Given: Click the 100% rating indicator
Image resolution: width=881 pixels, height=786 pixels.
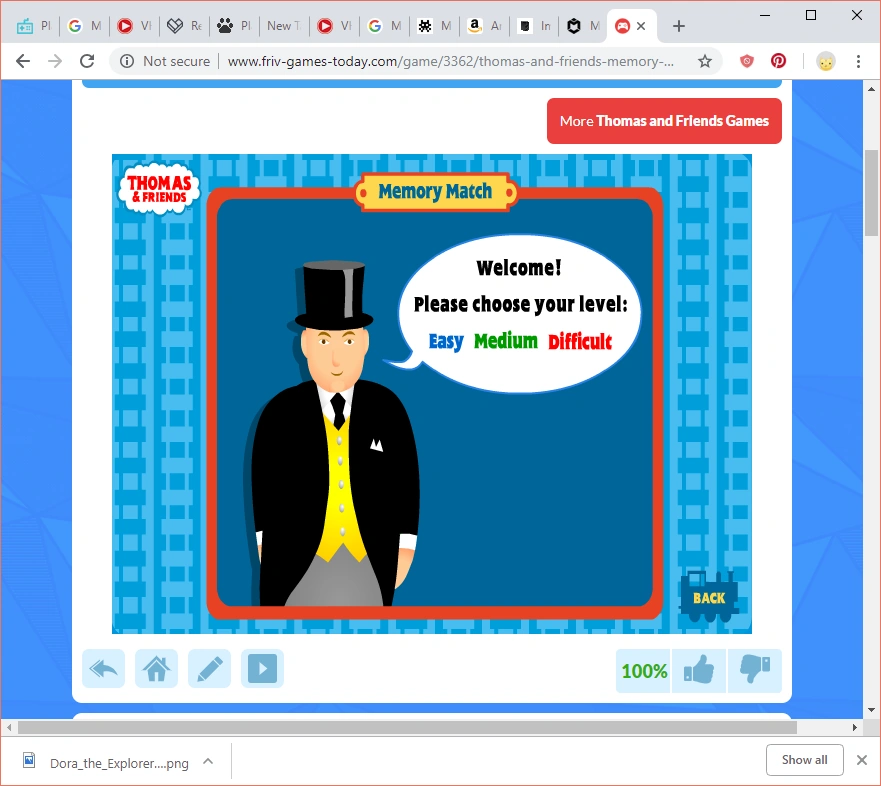Looking at the screenshot, I should coord(643,670).
